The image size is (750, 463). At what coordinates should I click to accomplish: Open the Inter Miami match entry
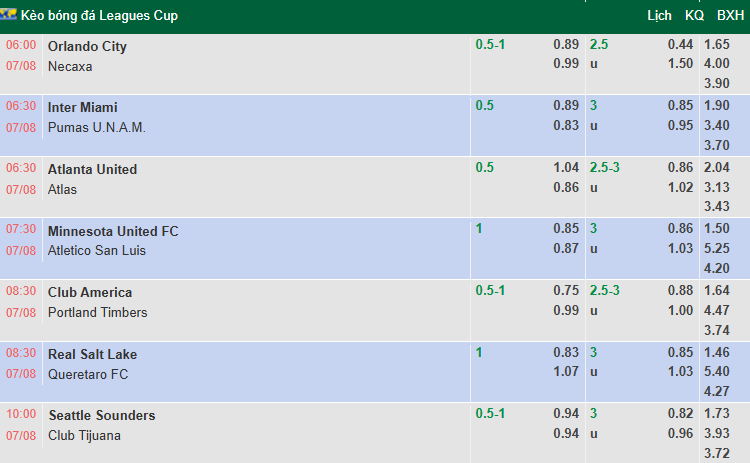pos(82,107)
